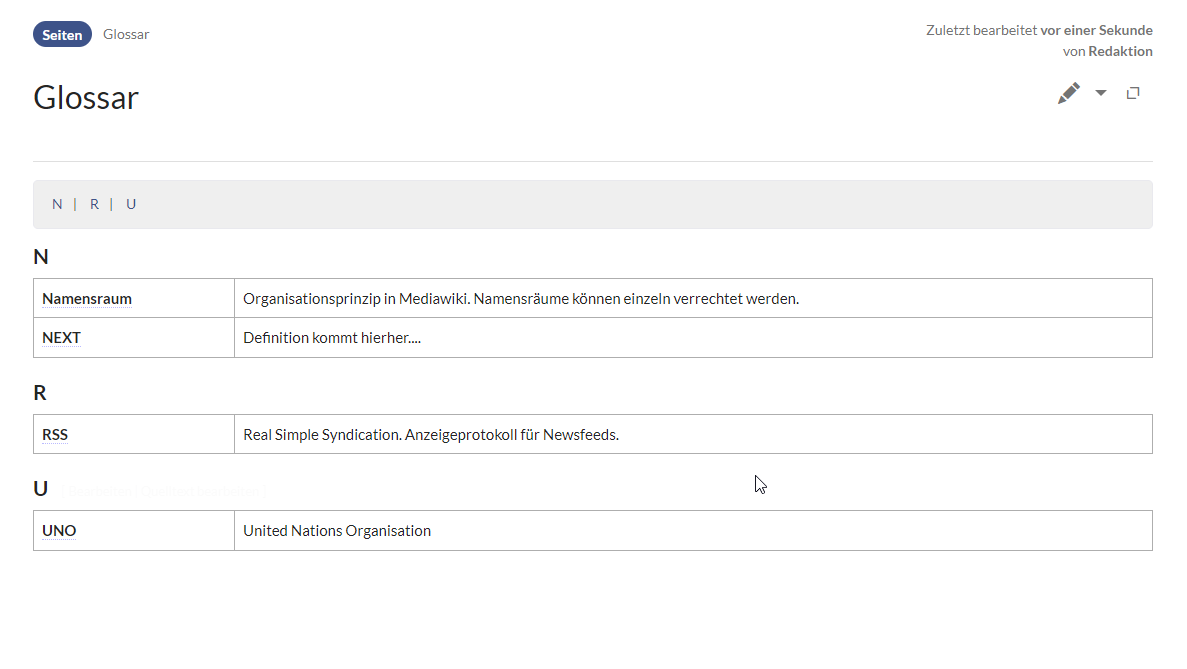The image size is (1187, 669).
Task: Jump to letter R in index bar
Action: click(x=94, y=204)
